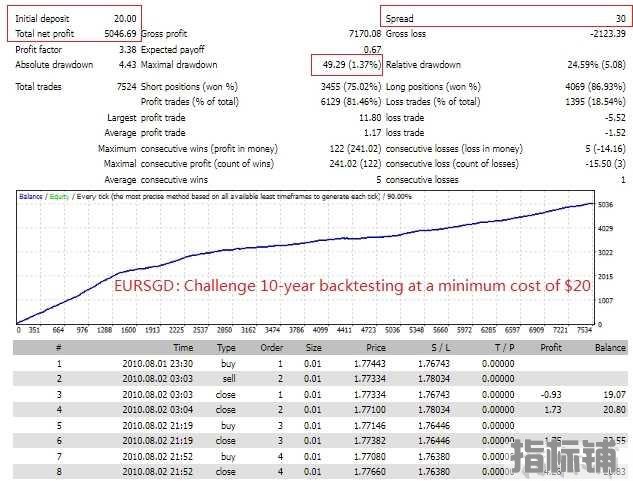Select the Total trades value 7524
This screenshot has height=481, width=633.
tap(126, 87)
